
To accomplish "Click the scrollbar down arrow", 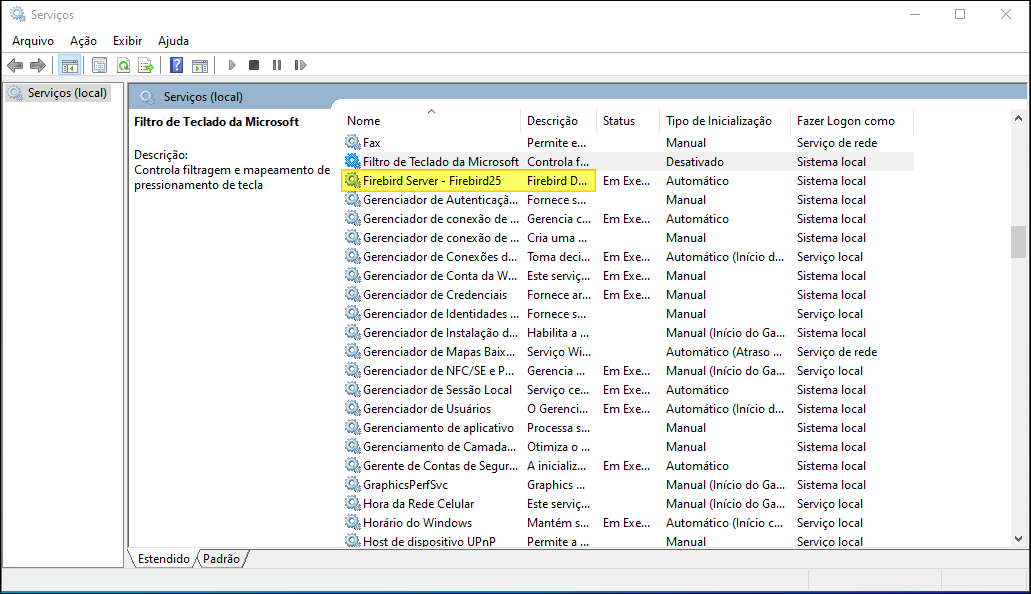I will [x=1019, y=539].
